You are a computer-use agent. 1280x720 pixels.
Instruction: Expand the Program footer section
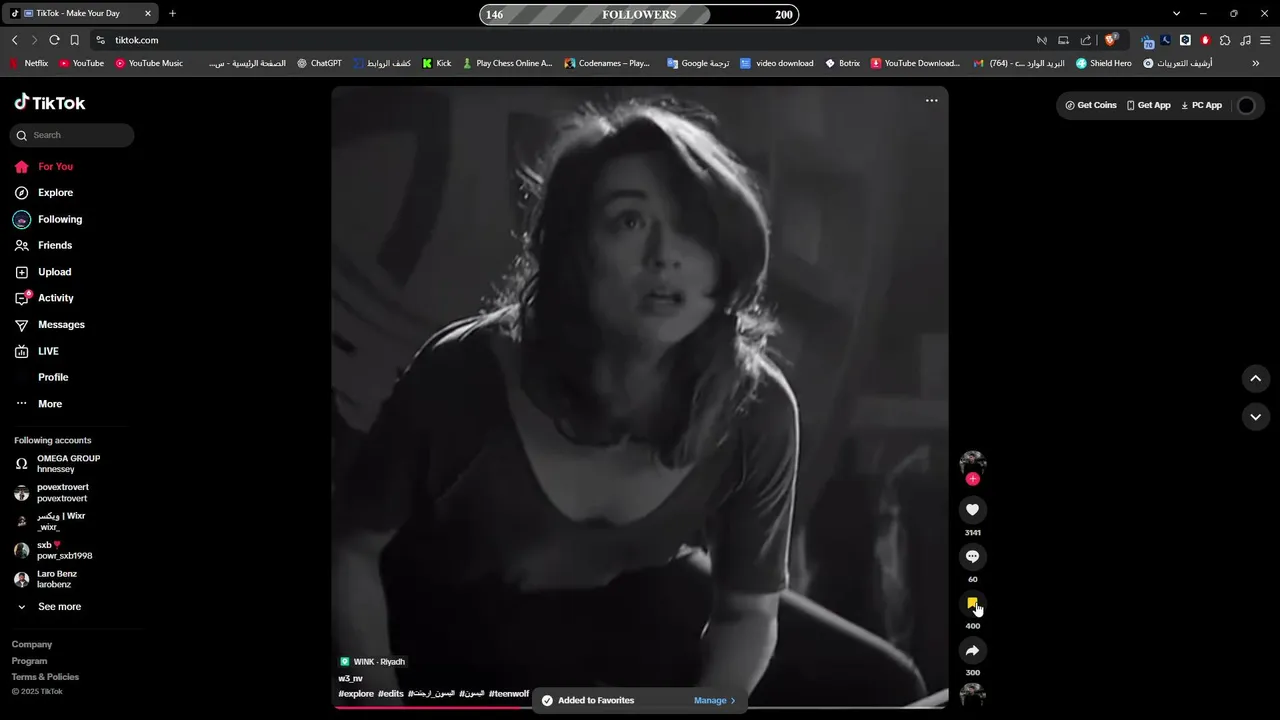tap(30, 661)
